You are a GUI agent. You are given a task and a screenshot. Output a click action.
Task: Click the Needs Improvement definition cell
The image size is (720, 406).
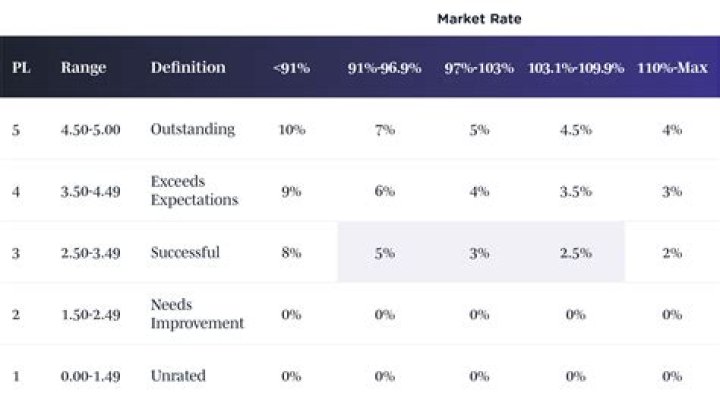(x=197, y=314)
